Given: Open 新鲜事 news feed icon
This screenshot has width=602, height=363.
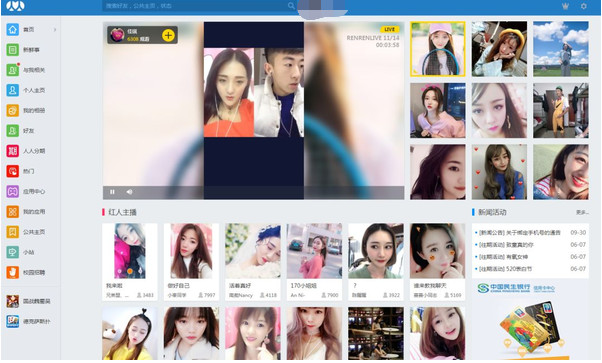Looking at the screenshot, I should pos(13,50).
